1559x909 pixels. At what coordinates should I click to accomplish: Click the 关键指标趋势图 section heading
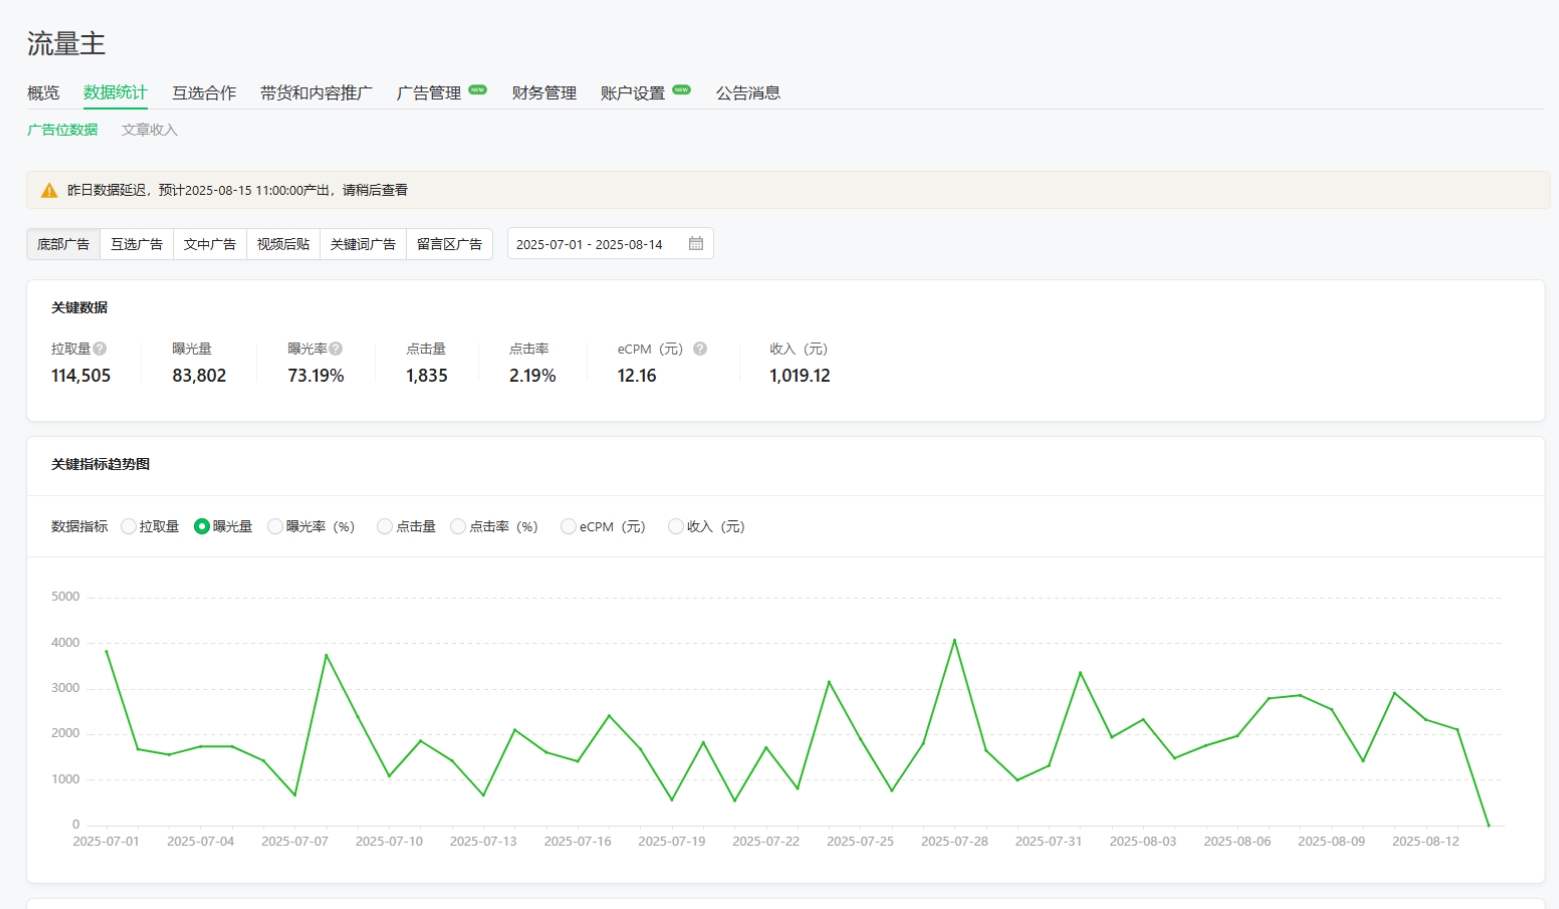101,464
